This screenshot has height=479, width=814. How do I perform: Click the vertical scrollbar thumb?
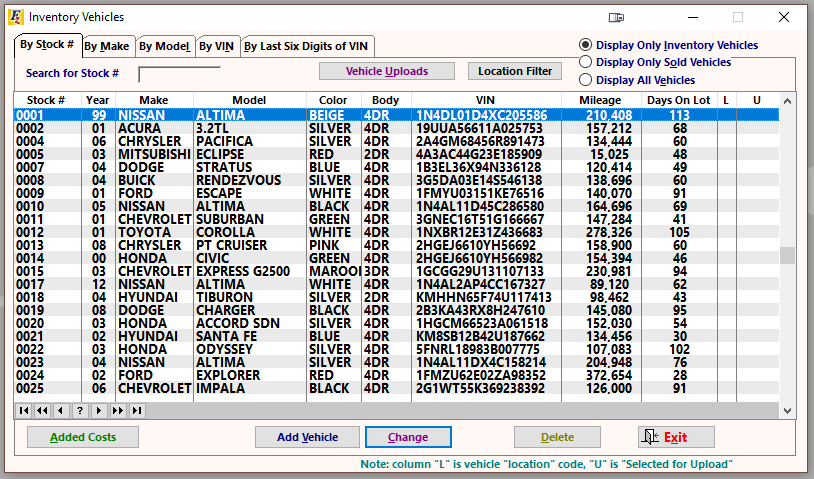click(788, 255)
